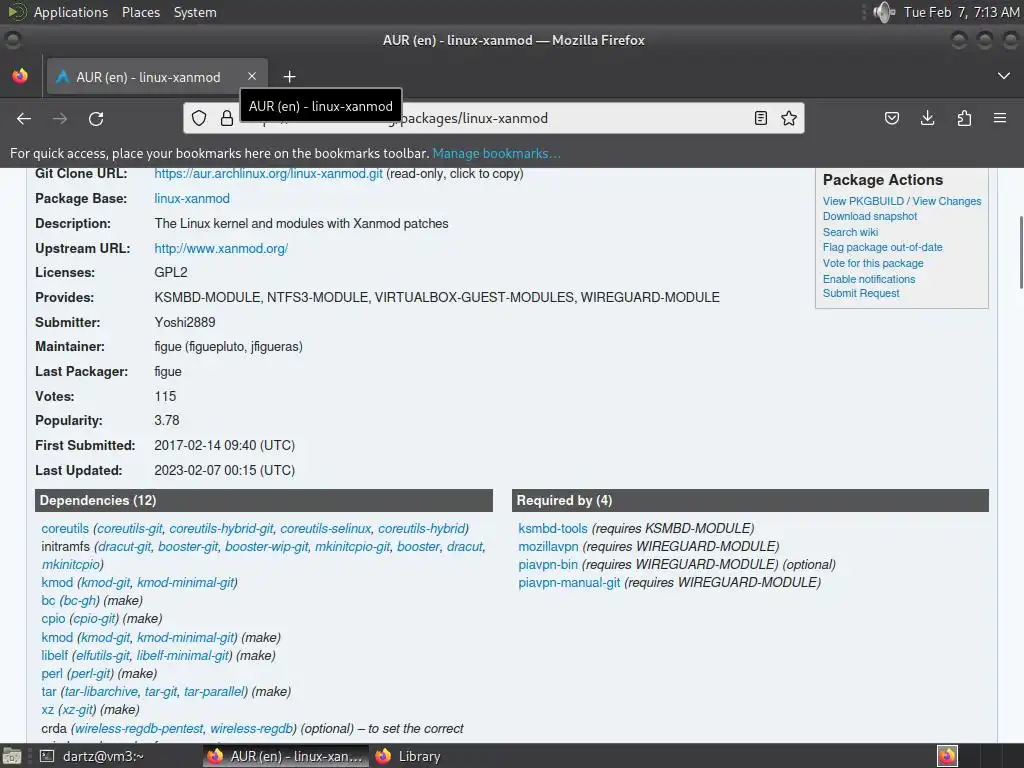Open a new tab with plus button

289,77
